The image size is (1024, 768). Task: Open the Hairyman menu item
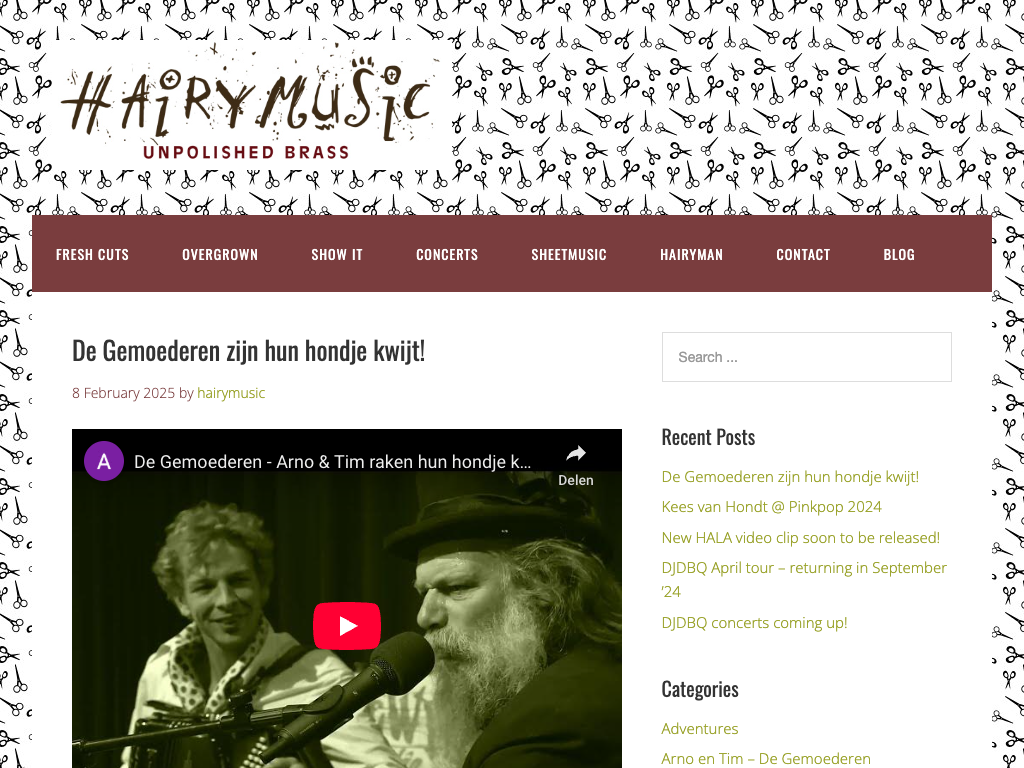click(x=692, y=255)
